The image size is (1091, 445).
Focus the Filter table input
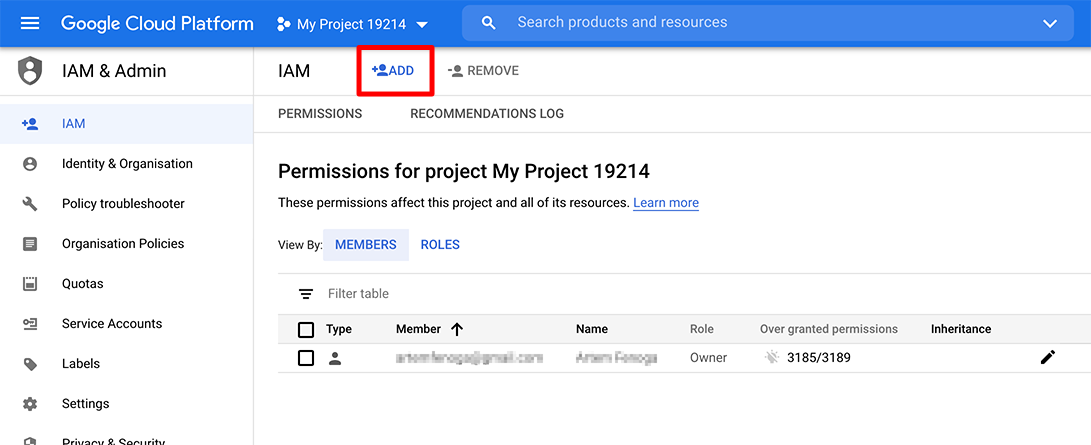pyautogui.click(x=358, y=294)
